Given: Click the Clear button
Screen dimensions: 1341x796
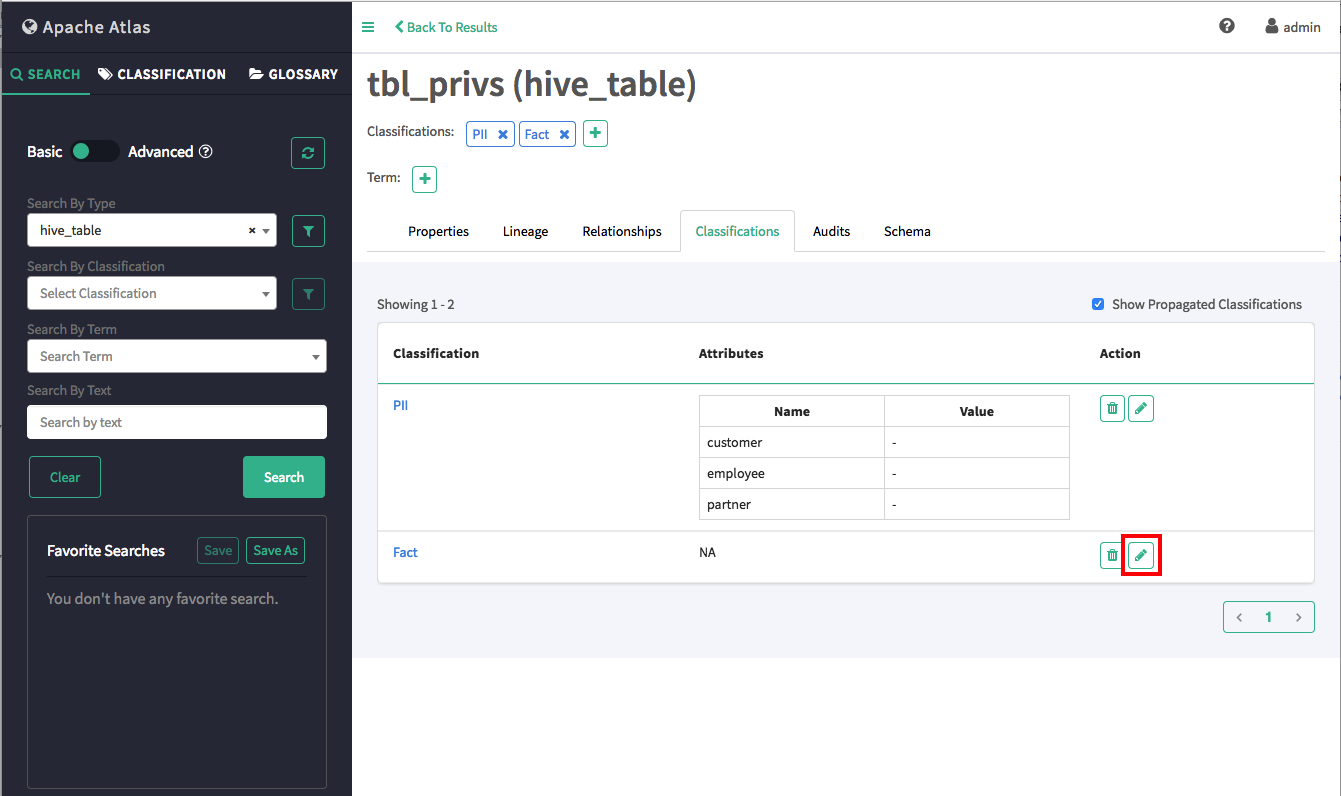Looking at the screenshot, I should coord(65,477).
